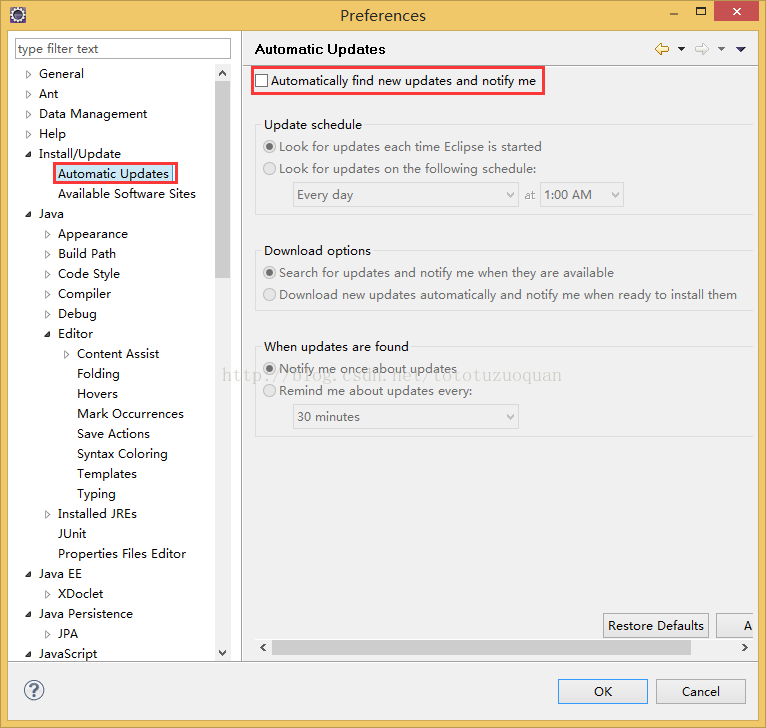
Task: Select Notify me once about updates
Action: [270, 368]
